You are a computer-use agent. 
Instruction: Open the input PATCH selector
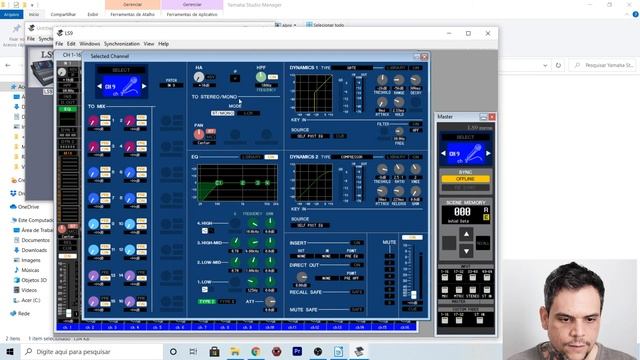pos(171,85)
